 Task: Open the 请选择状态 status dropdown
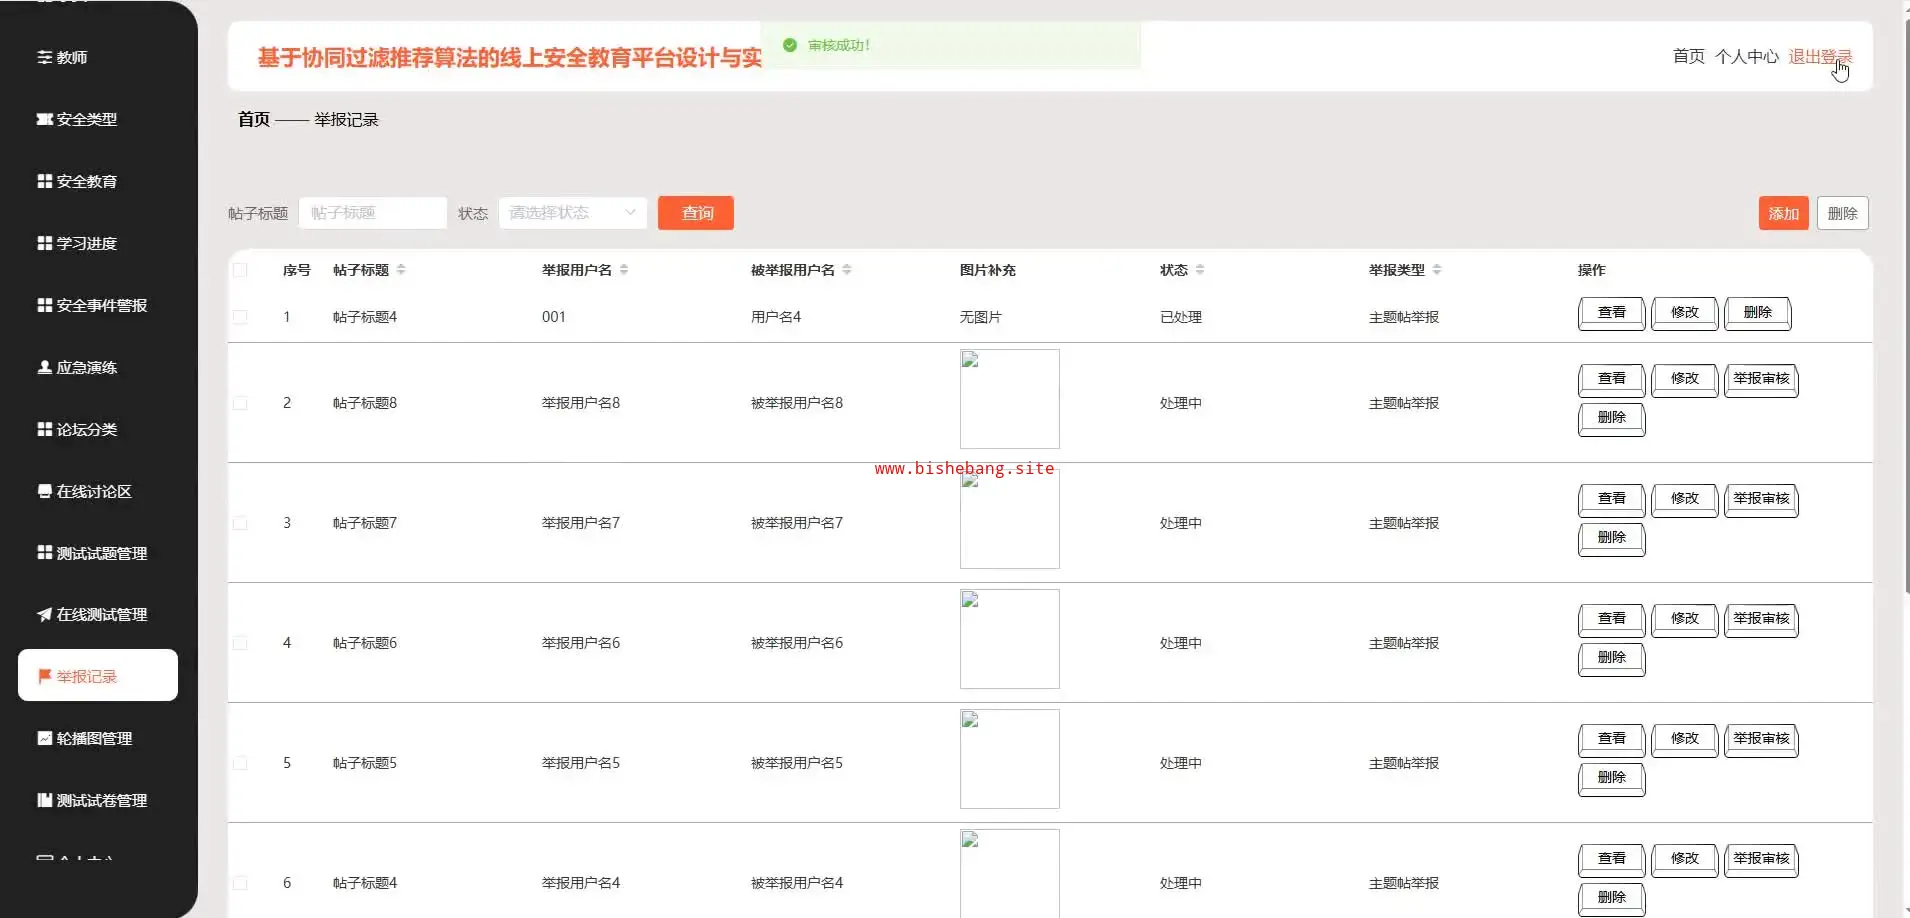pos(573,213)
